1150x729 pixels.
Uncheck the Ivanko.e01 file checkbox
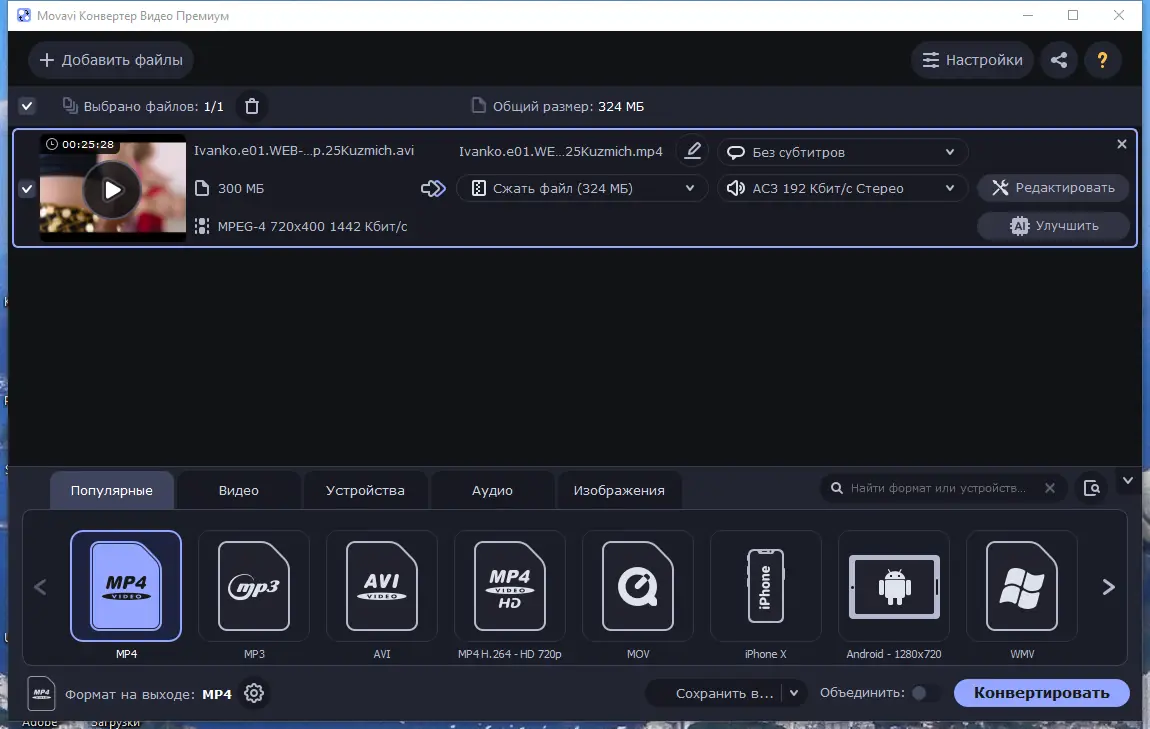click(x=27, y=188)
